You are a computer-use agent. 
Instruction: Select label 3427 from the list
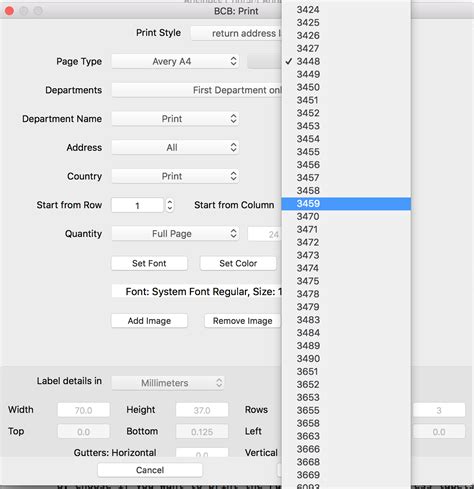(x=346, y=48)
